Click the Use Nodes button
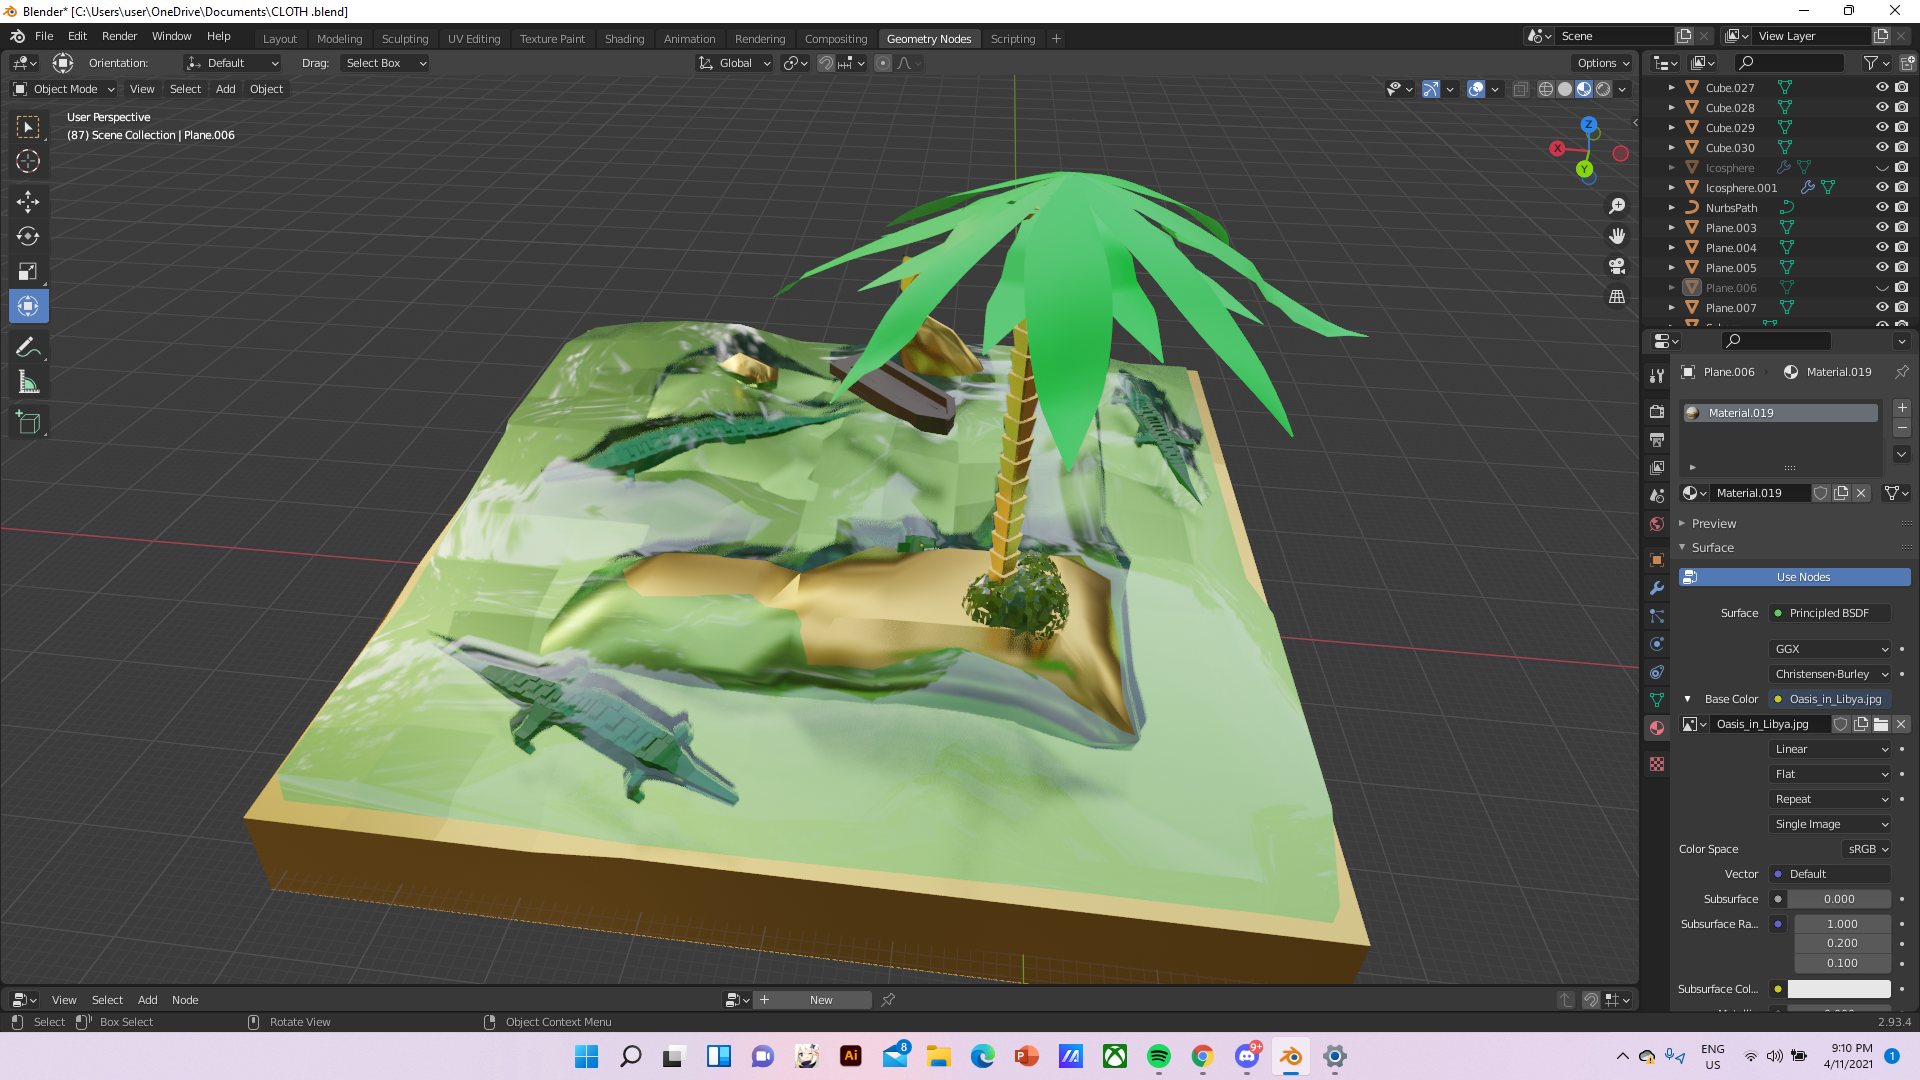This screenshot has height=1080, width=1920. coord(1794,577)
